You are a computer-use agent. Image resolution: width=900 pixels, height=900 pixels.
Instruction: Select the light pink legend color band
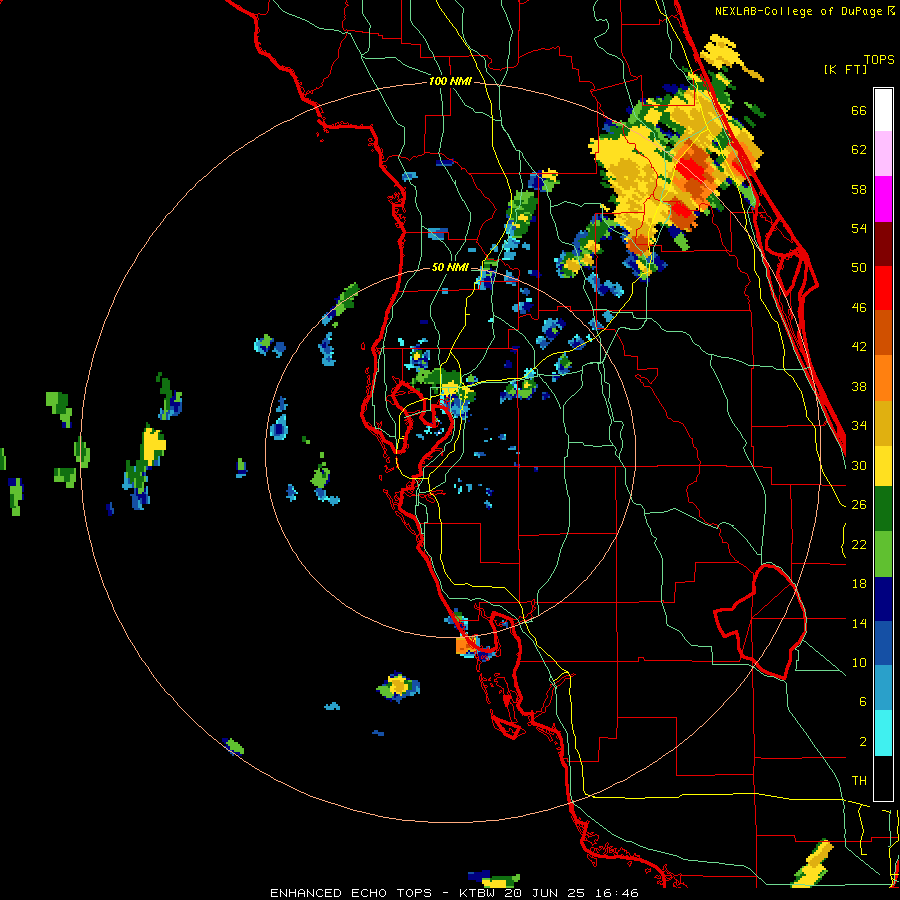[883, 153]
